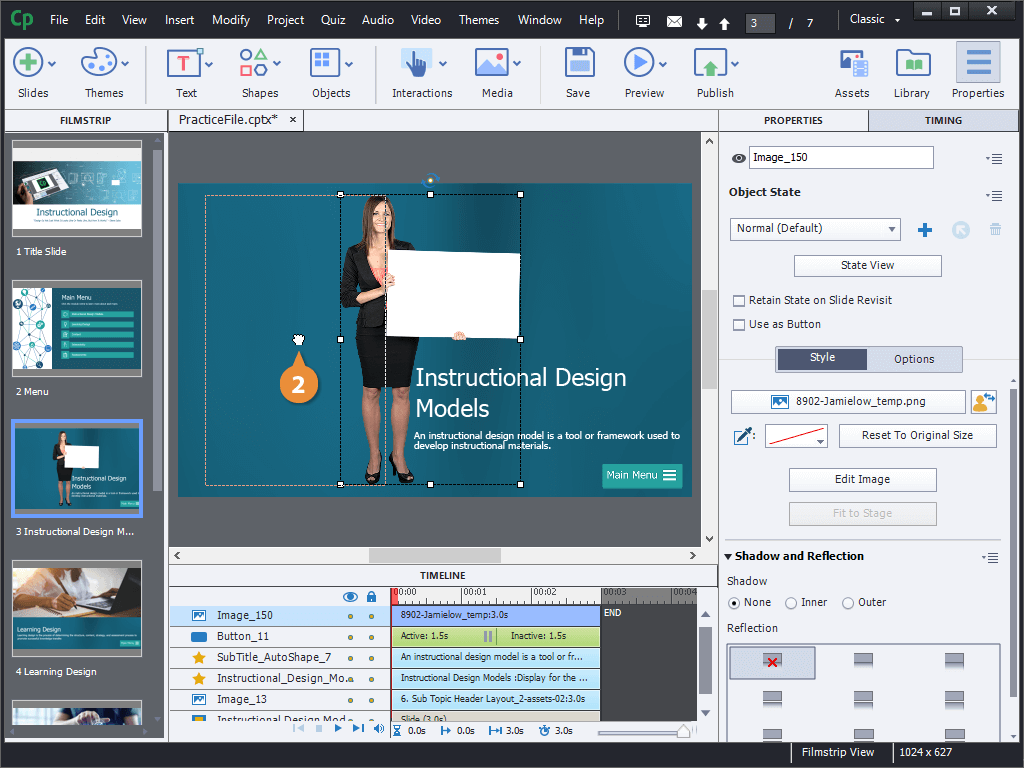Open the Themes palette icon
Screen dimensions: 1024x768
tap(99, 63)
